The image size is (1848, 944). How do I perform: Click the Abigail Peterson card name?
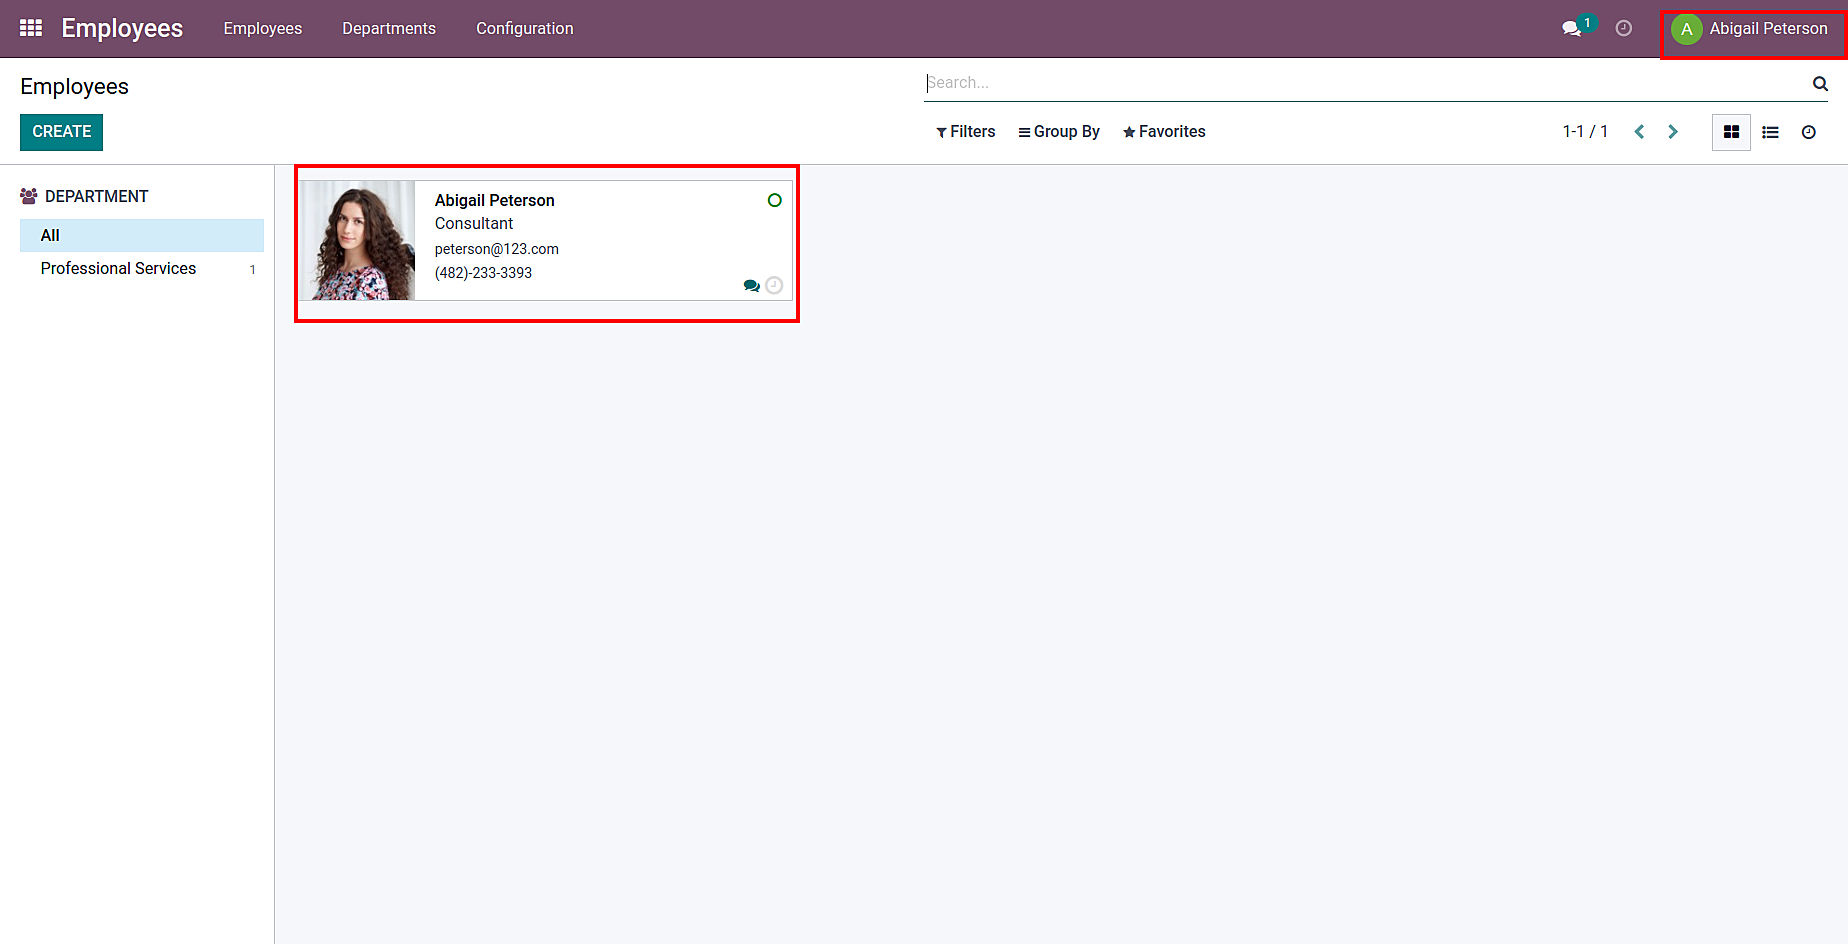495,200
